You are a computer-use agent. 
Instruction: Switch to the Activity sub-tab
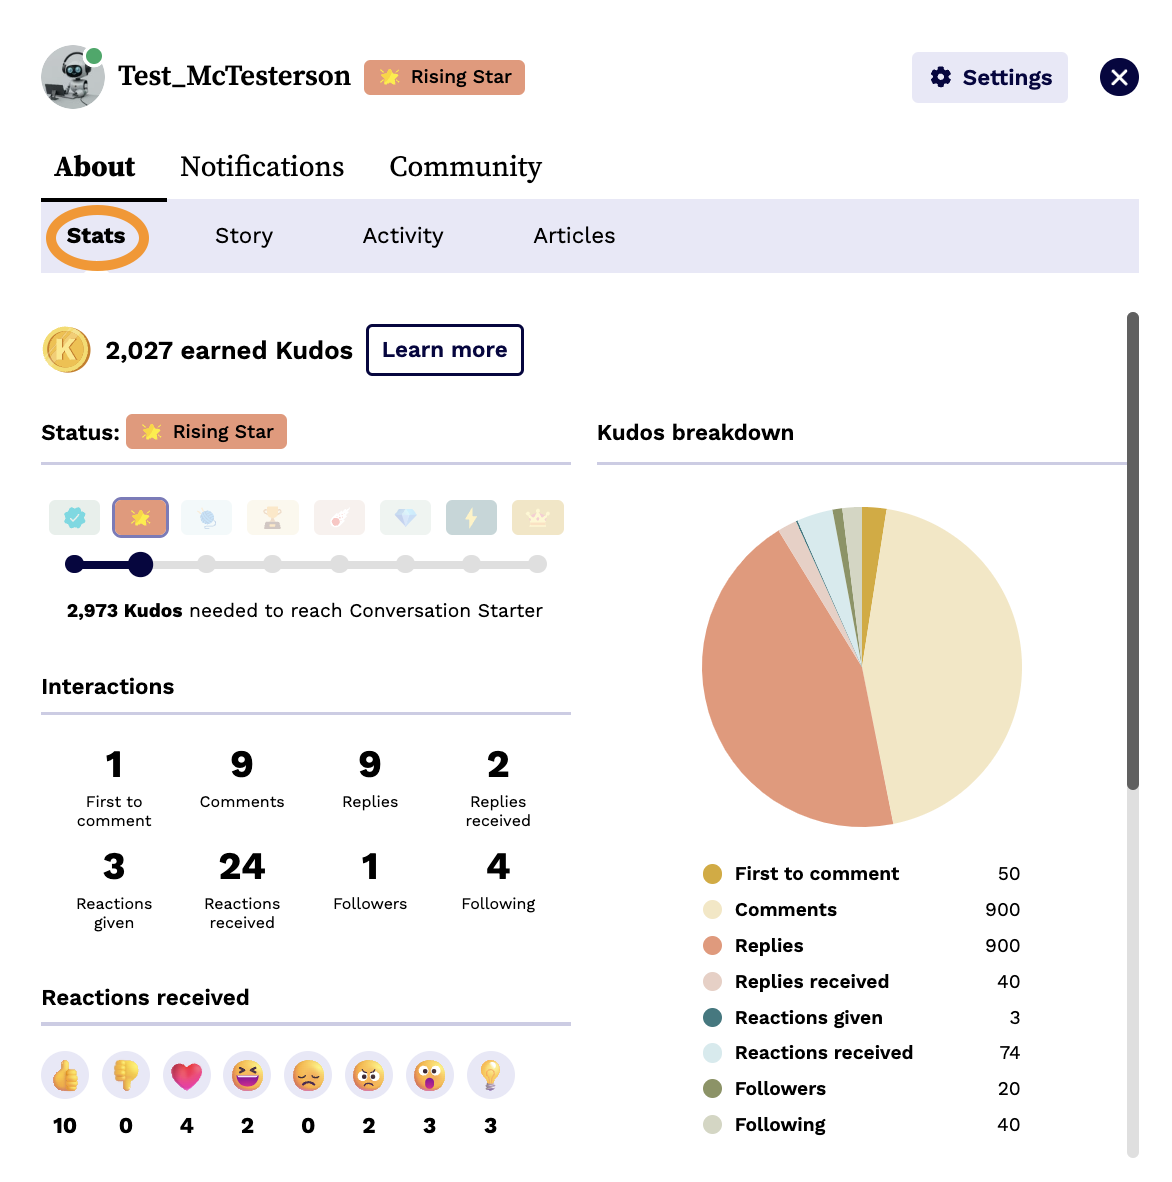(x=402, y=236)
